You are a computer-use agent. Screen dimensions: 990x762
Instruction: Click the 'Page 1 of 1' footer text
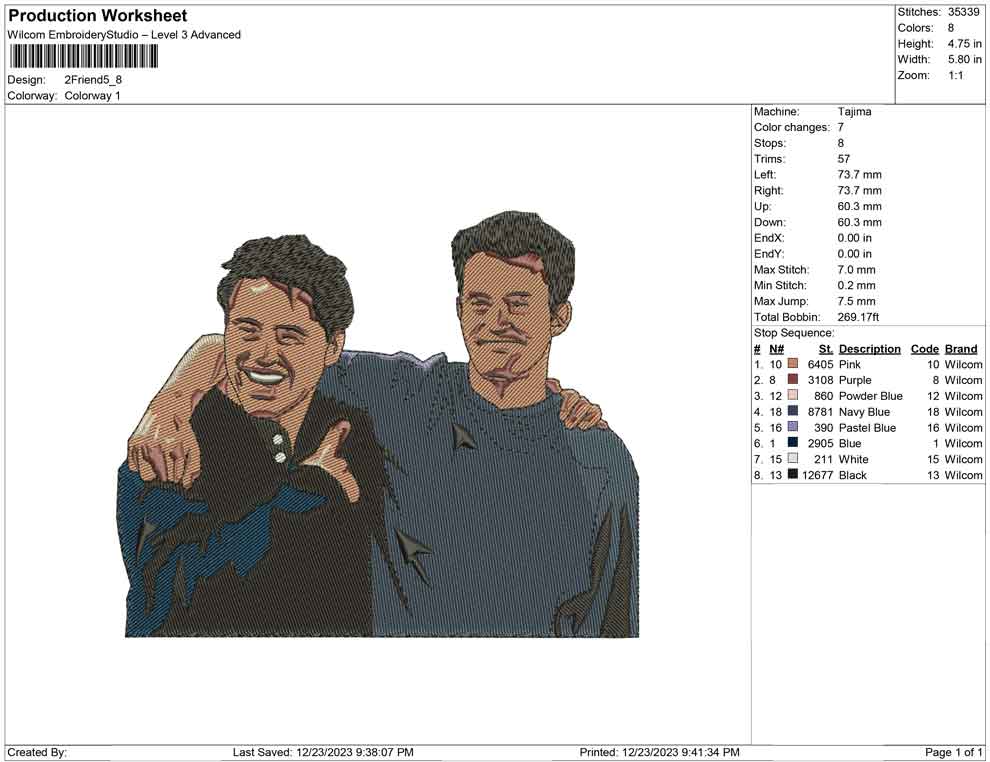click(x=953, y=752)
